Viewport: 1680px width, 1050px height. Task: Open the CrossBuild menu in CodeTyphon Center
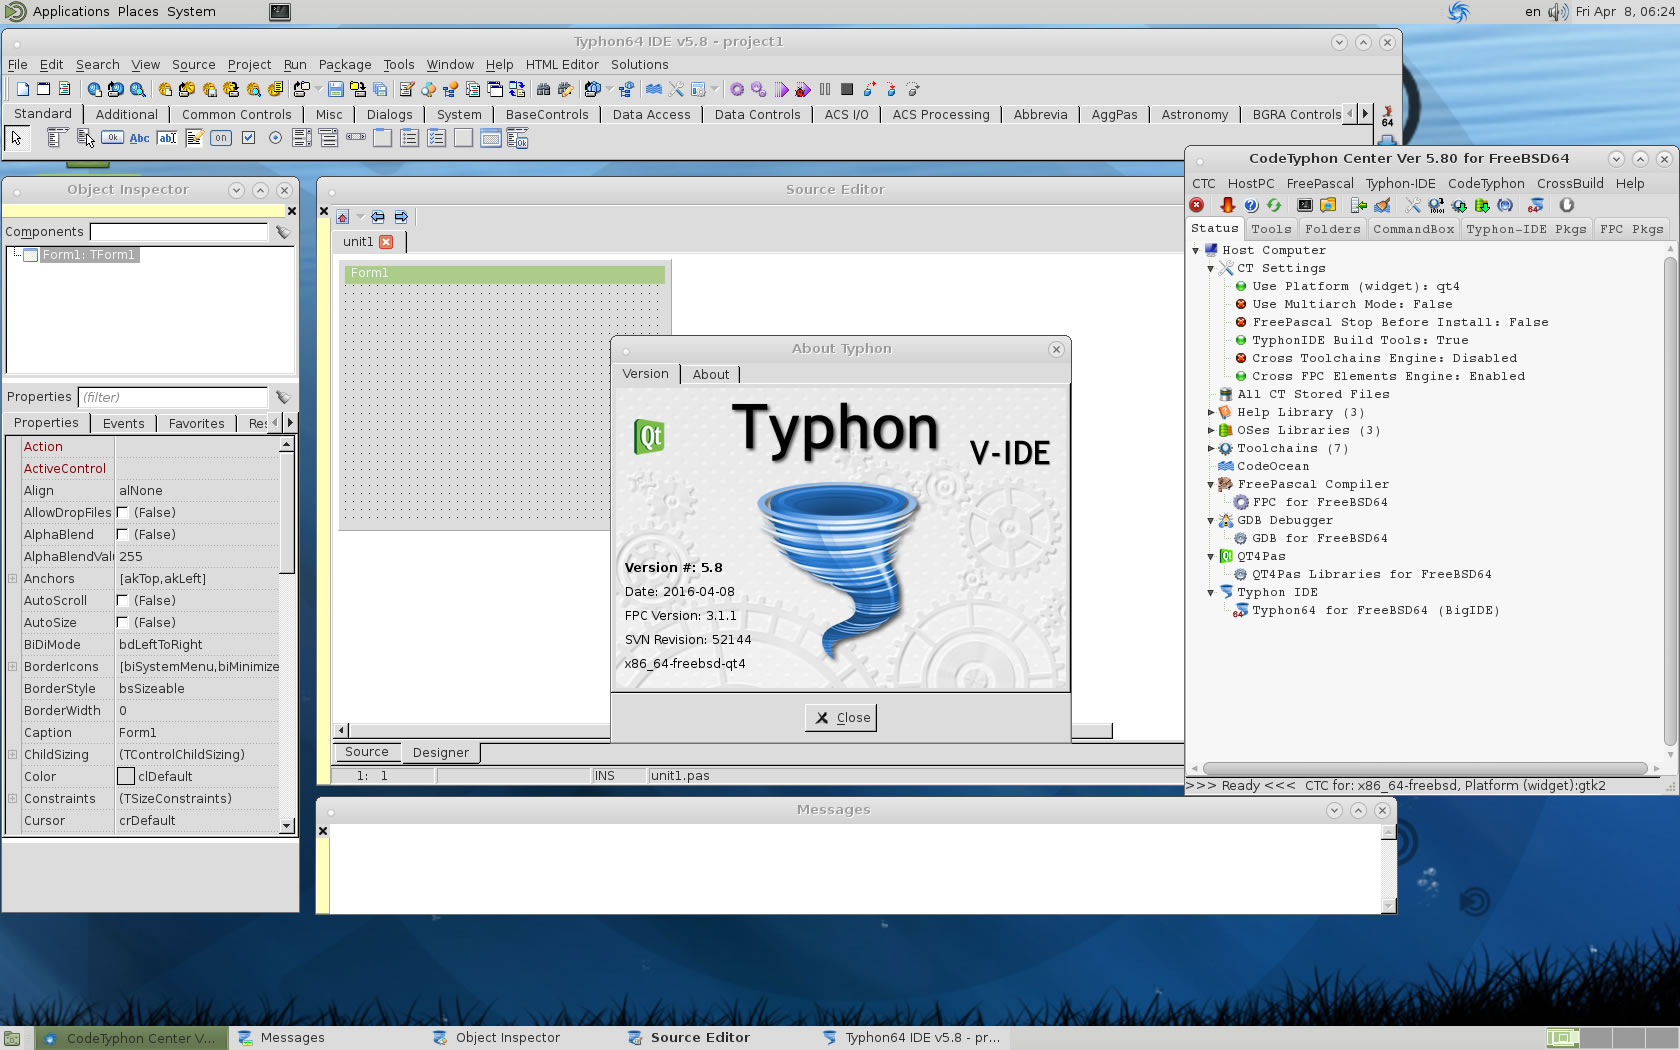point(1570,184)
